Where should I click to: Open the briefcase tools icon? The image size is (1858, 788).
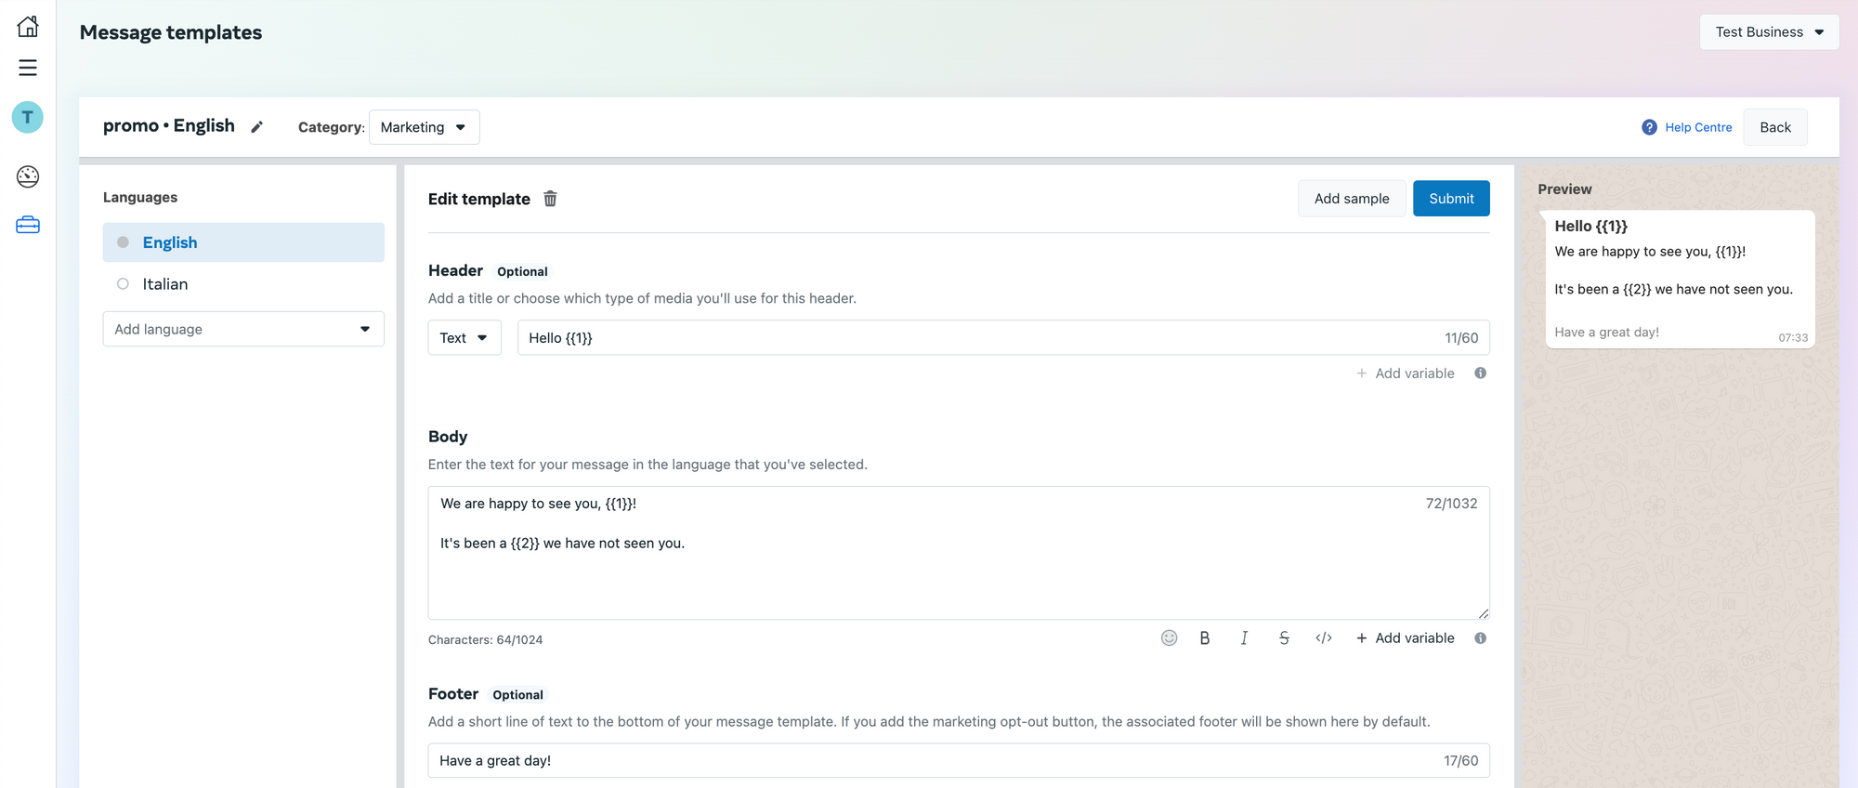pyautogui.click(x=28, y=225)
